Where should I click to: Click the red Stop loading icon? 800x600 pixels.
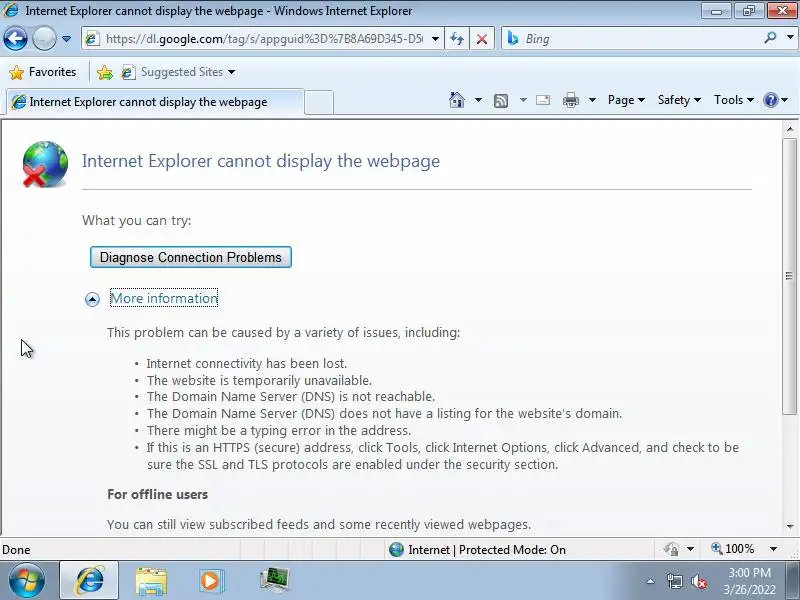(x=482, y=39)
